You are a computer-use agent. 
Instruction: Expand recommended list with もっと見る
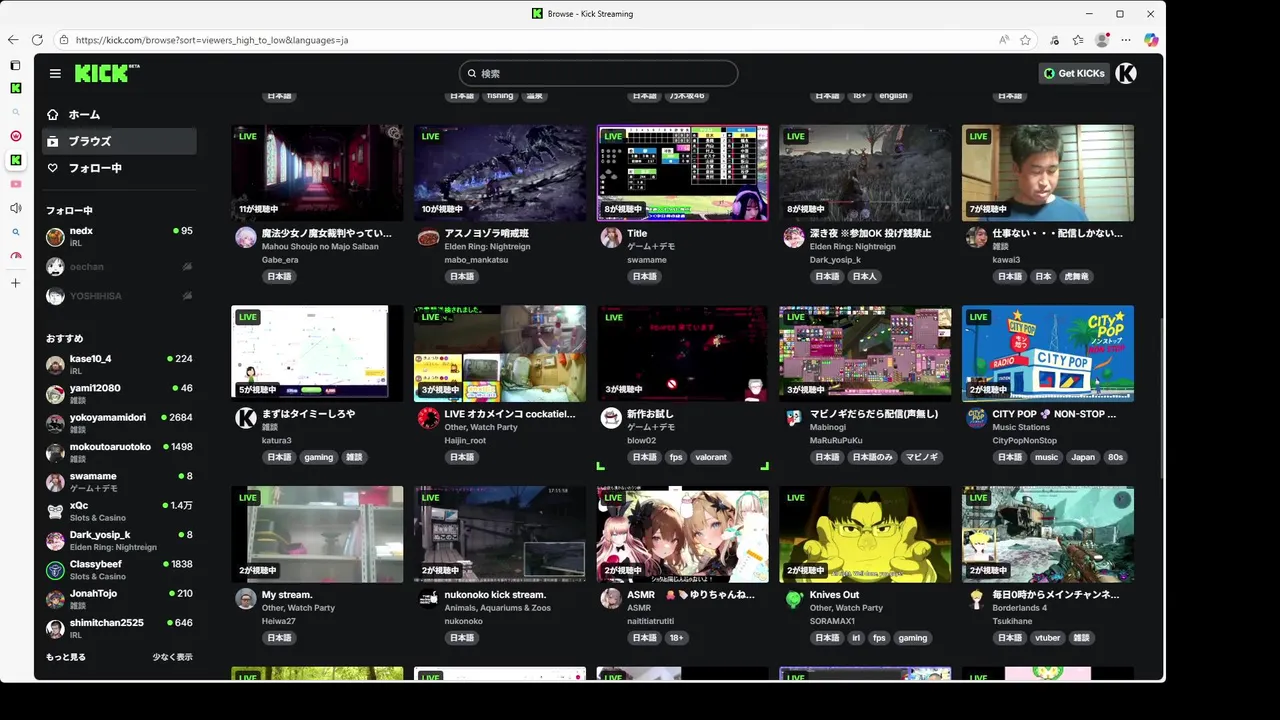point(66,657)
